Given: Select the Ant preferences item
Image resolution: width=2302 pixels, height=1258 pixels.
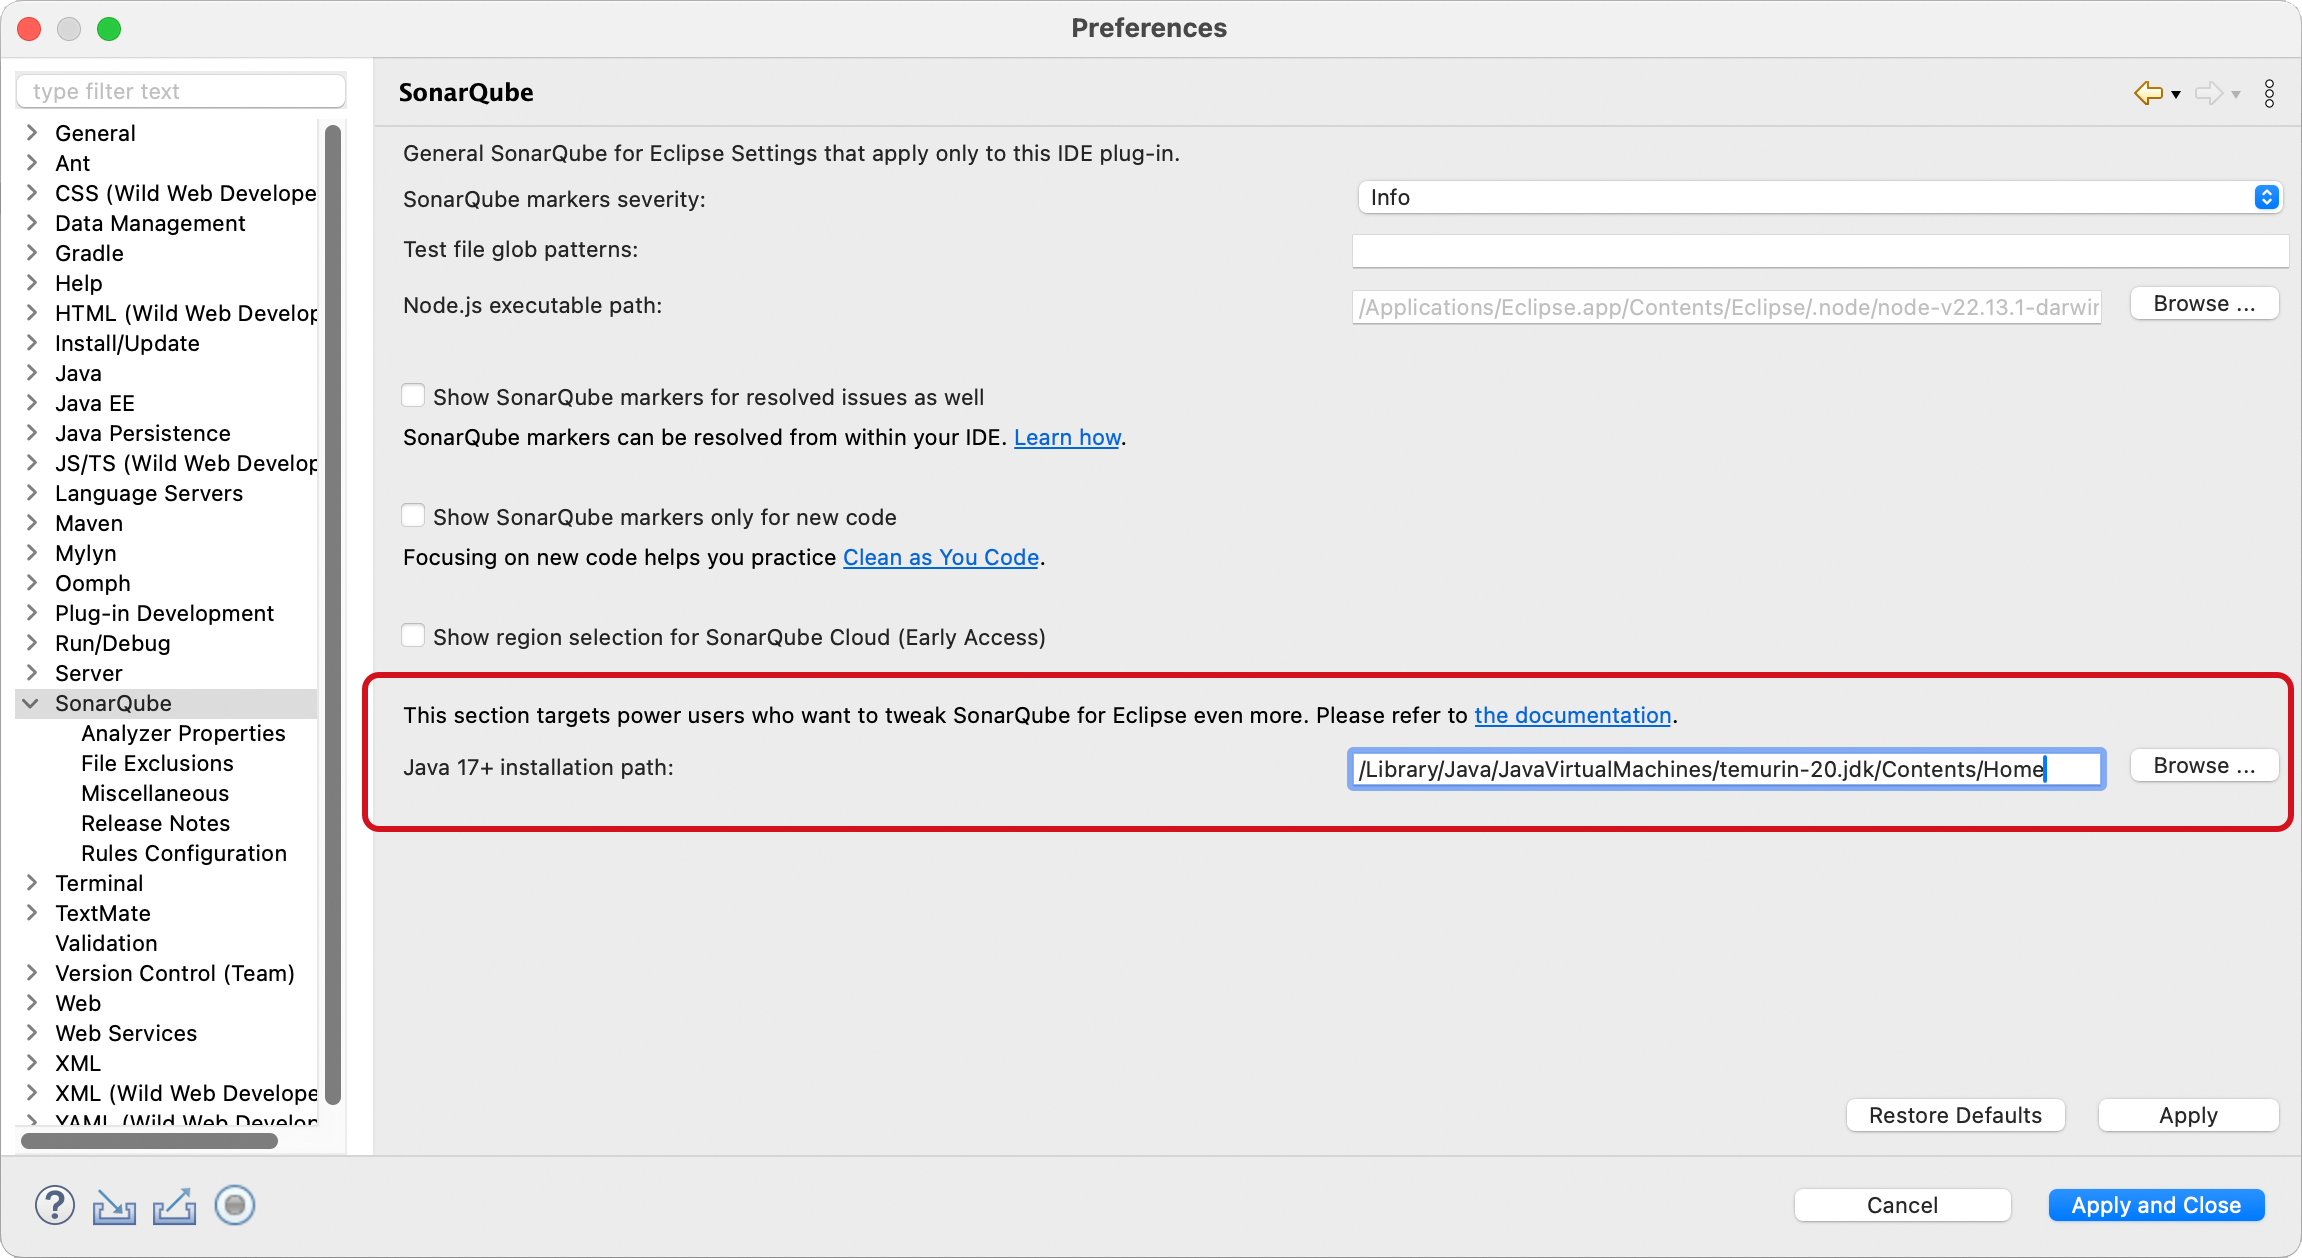Looking at the screenshot, I should tap(72, 163).
